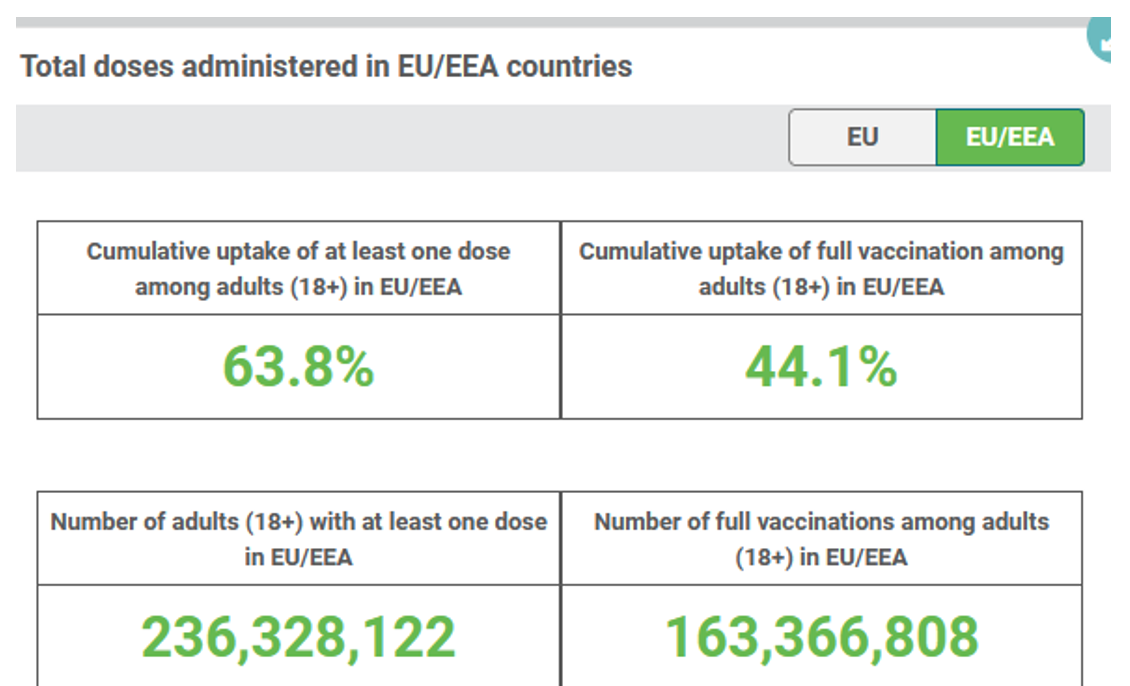This screenshot has height=686, width=1130.
Task: Click the teal circular icon in the top corner
Action: [1108, 38]
